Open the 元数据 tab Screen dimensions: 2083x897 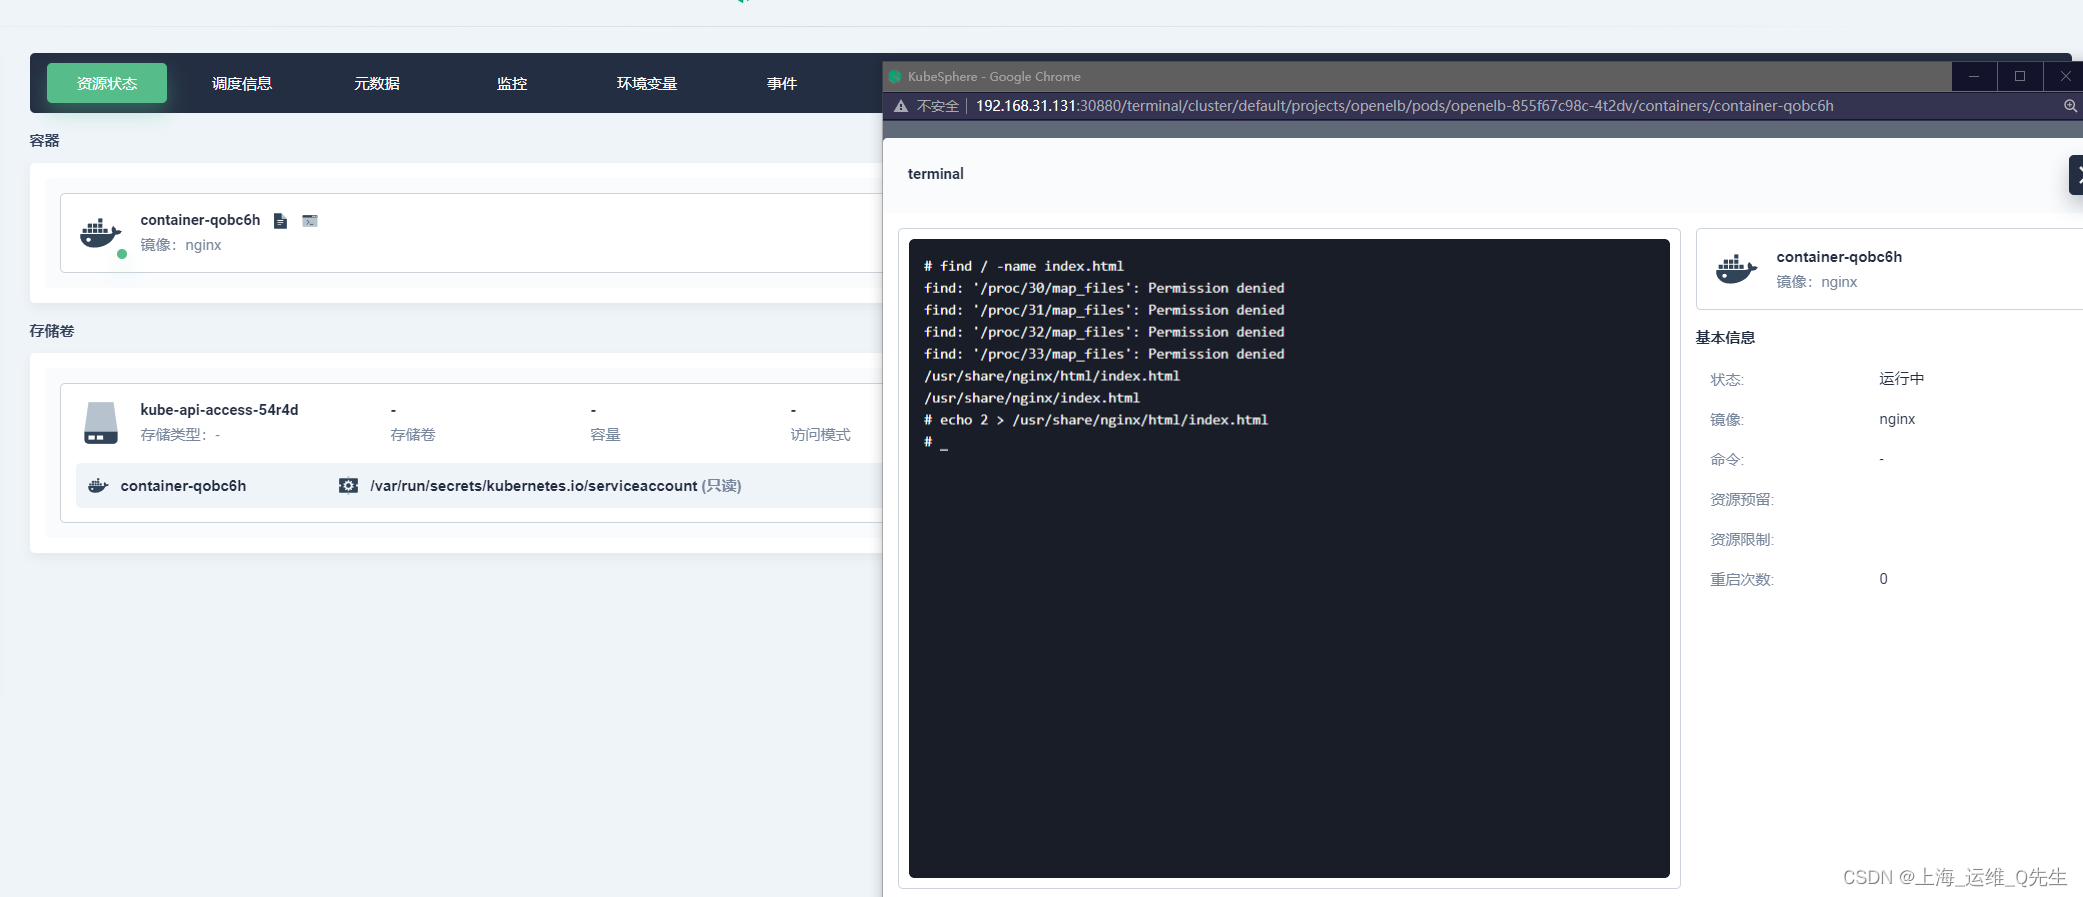pyautogui.click(x=377, y=83)
